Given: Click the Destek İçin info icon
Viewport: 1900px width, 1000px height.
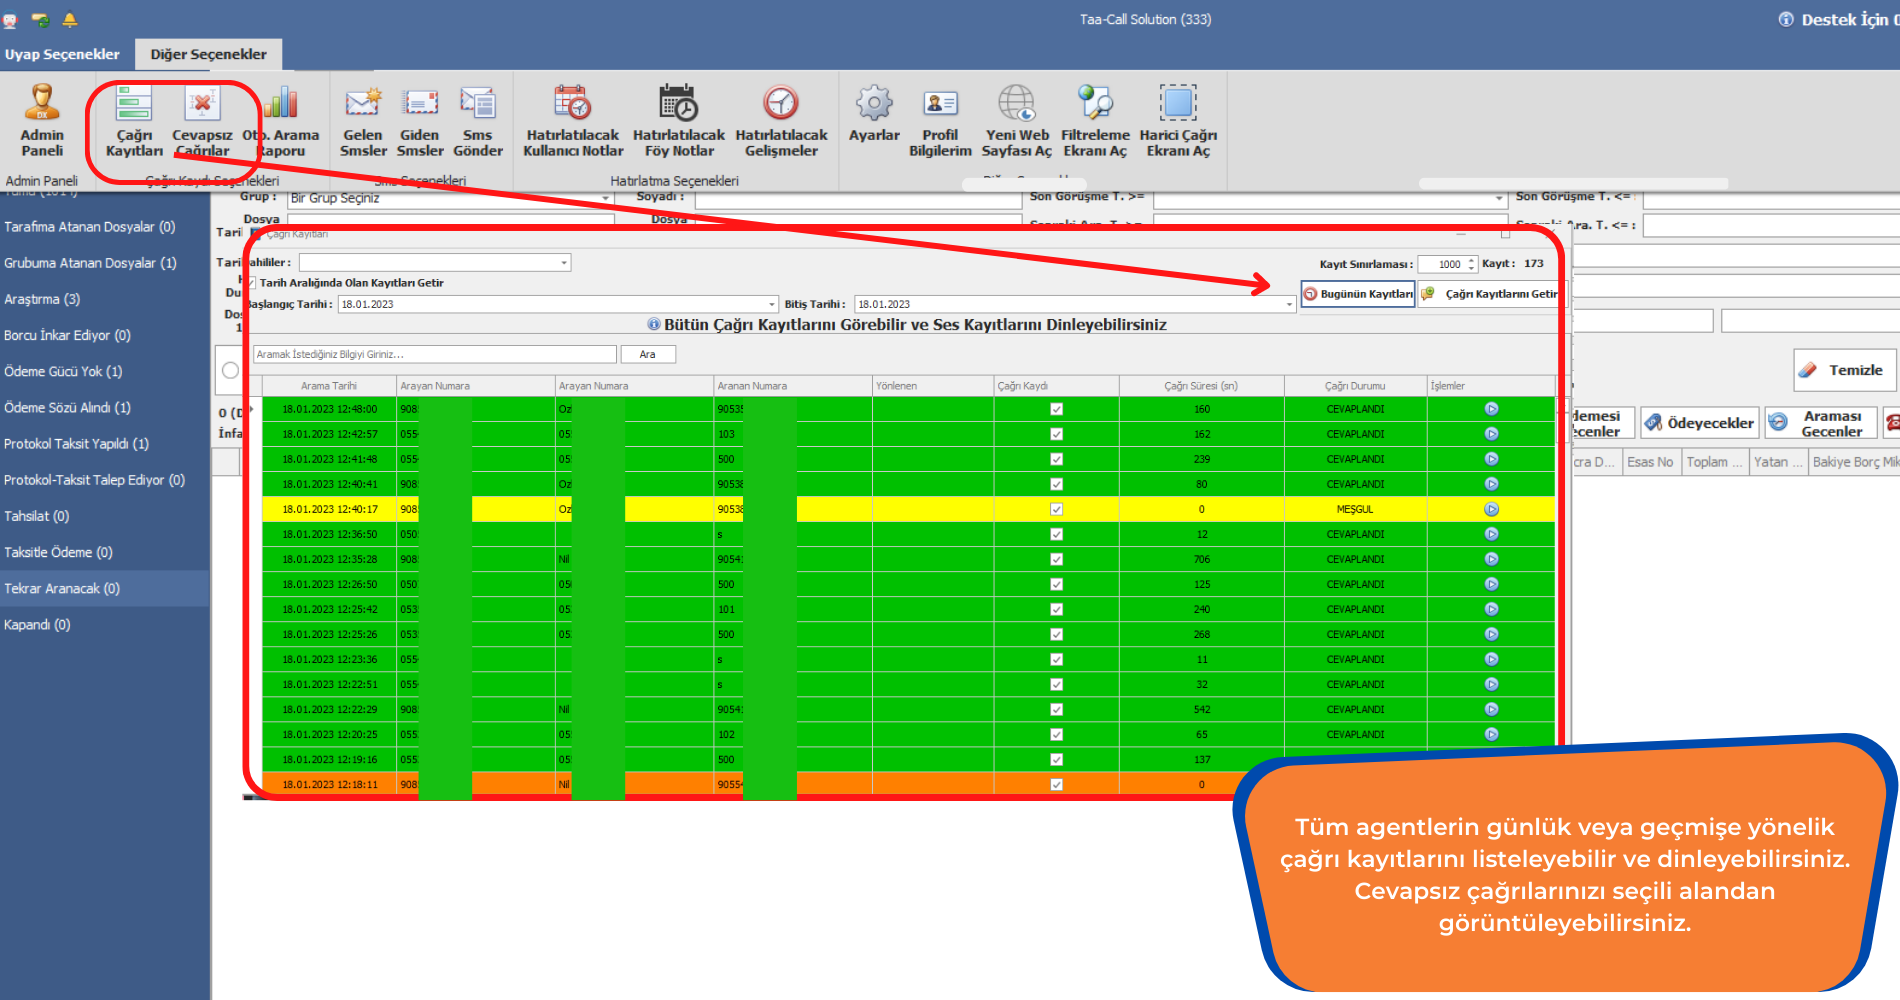Looking at the screenshot, I should point(1786,19).
